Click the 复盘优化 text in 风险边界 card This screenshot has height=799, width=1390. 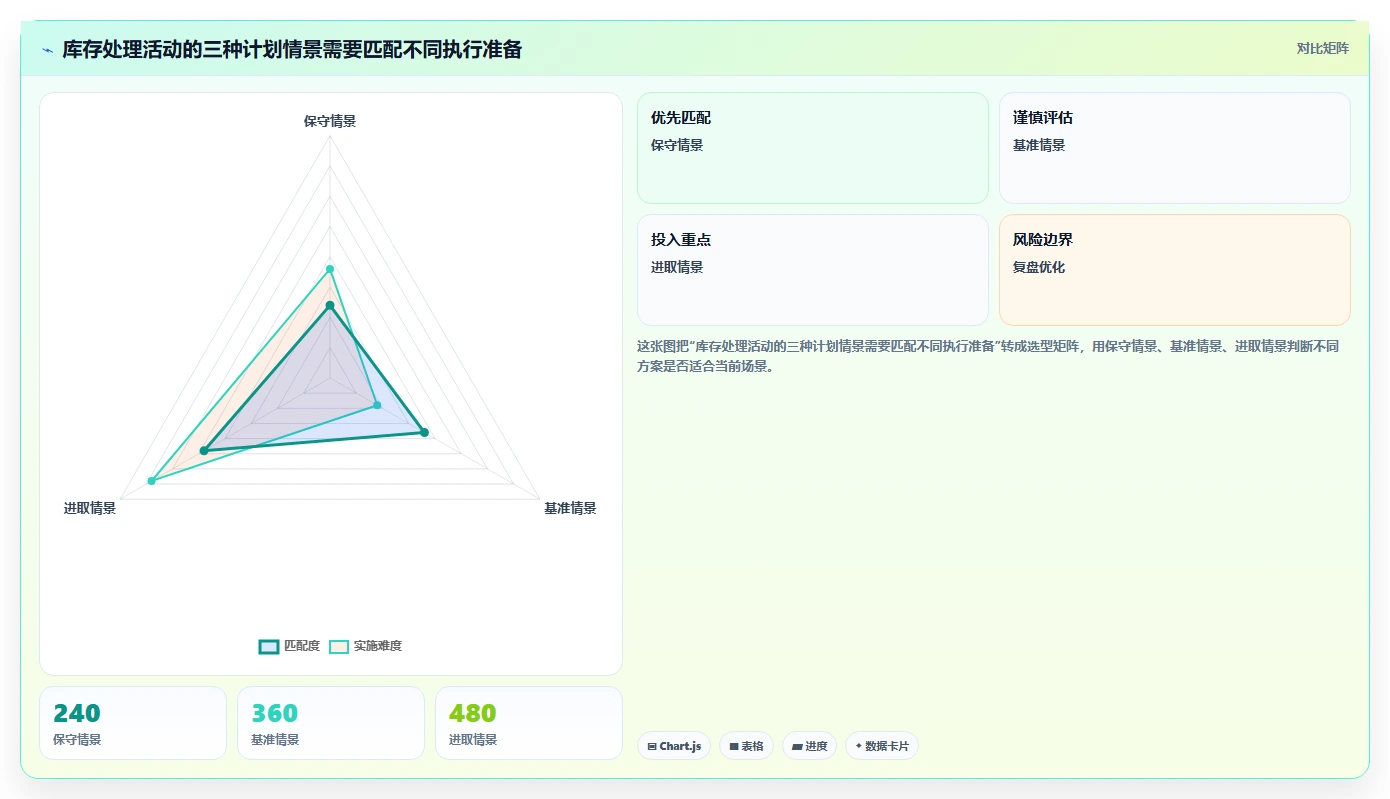click(1039, 267)
